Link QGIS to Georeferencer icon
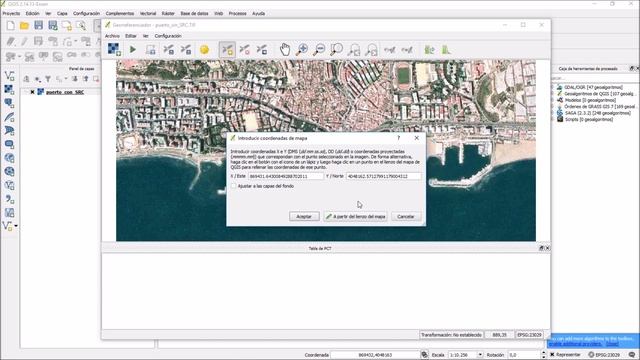This screenshot has height=360, width=640. (407, 49)
